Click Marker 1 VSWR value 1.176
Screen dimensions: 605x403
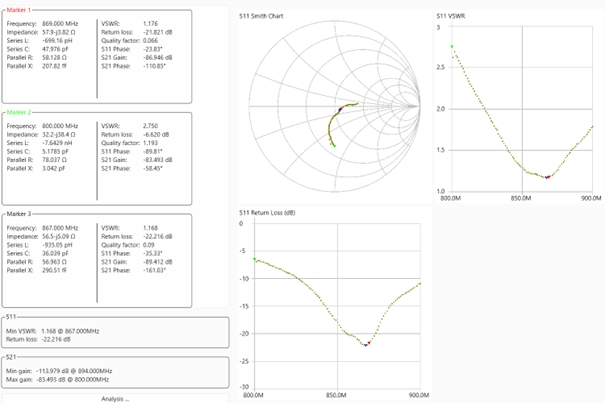150,24
